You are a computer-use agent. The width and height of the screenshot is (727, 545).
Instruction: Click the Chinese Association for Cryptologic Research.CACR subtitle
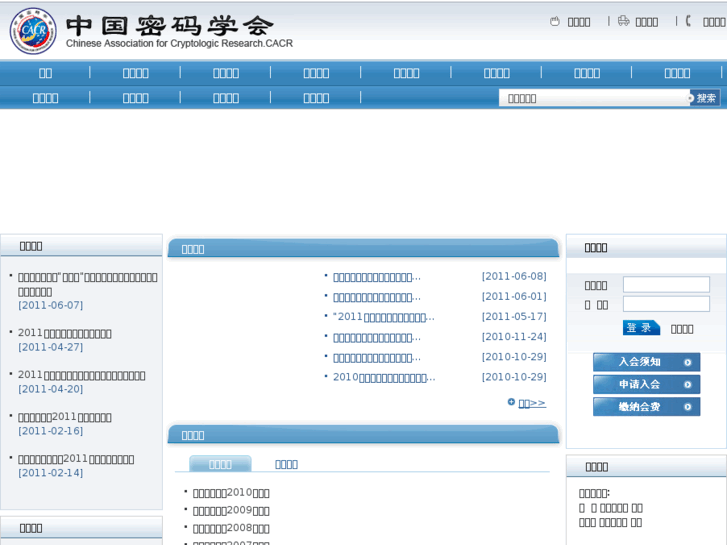(179, 44)
